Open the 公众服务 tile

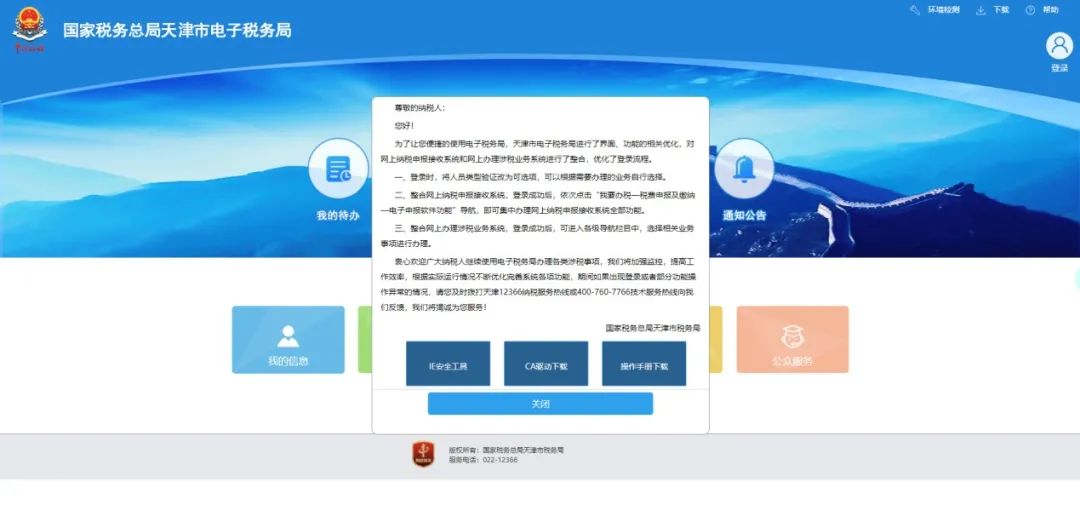(792, 340)
